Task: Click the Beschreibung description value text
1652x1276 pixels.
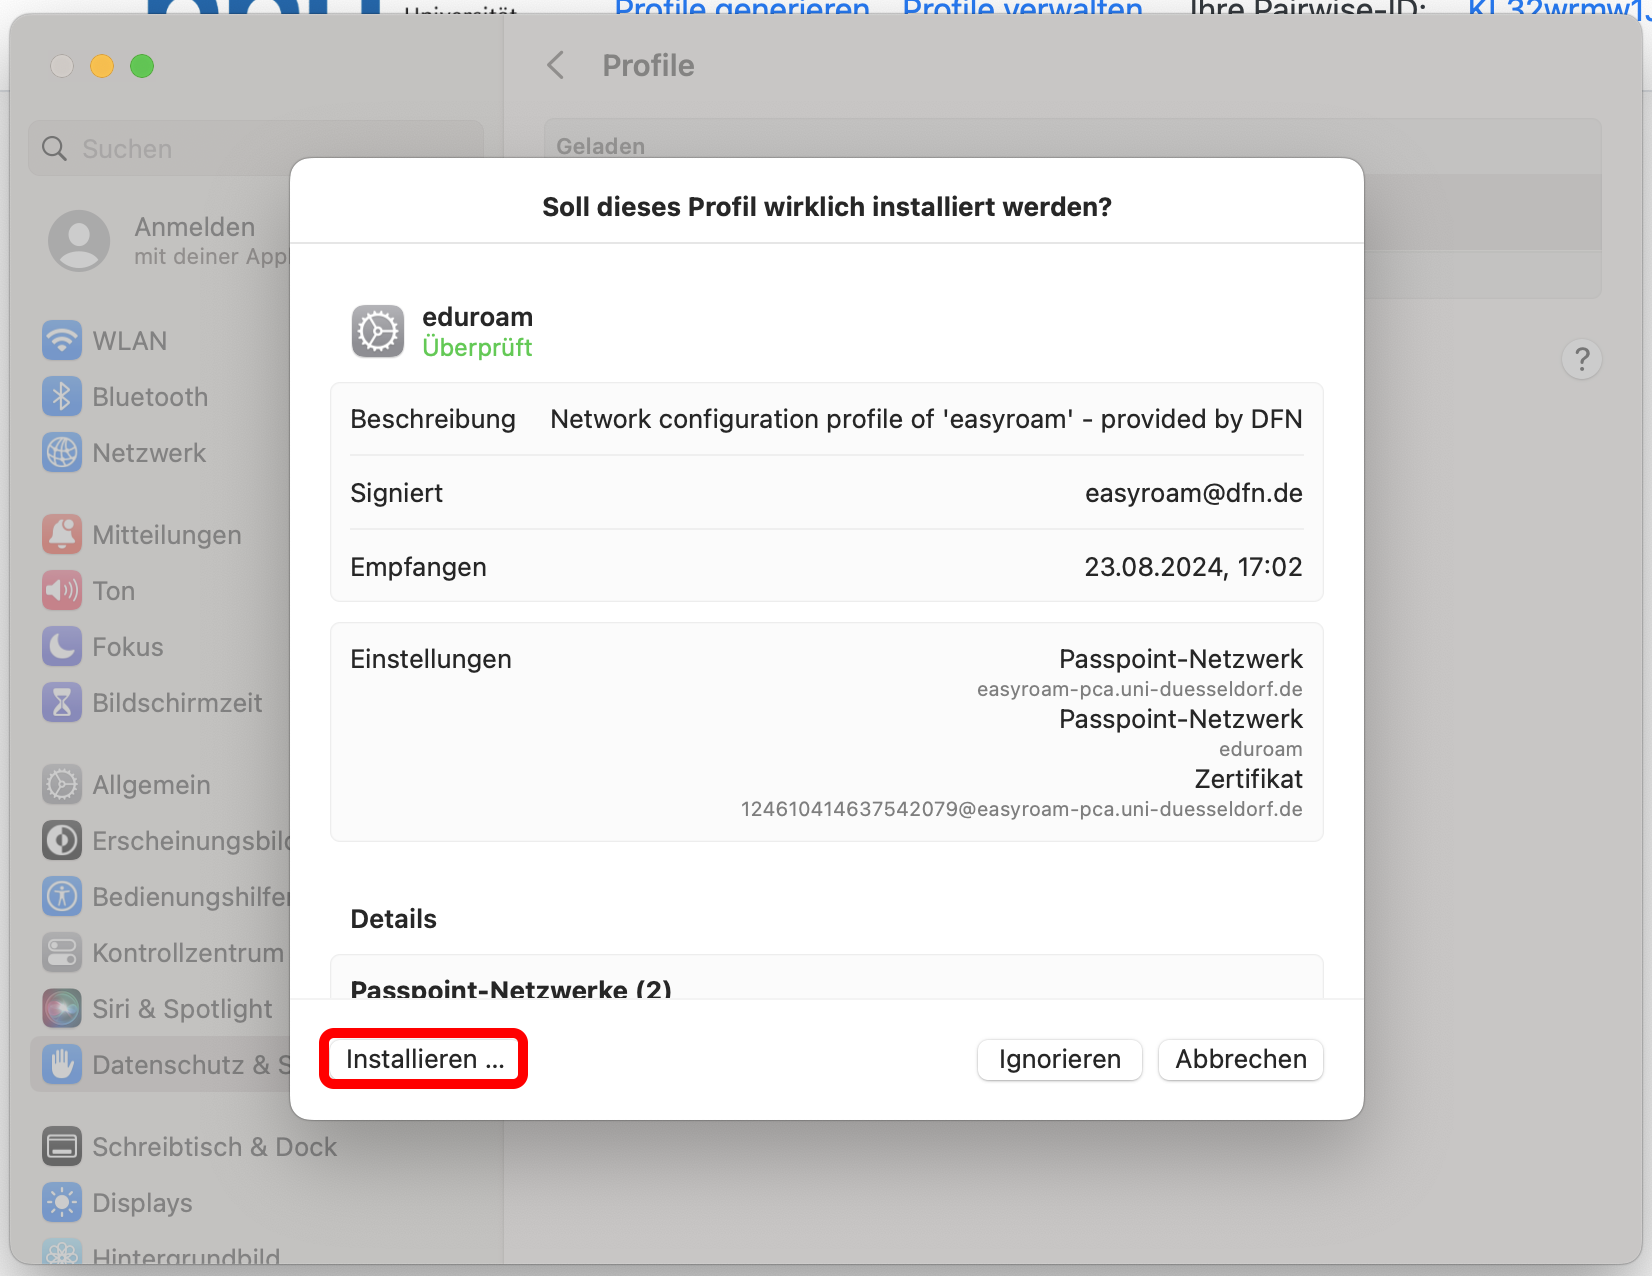Action: [926, 419]
